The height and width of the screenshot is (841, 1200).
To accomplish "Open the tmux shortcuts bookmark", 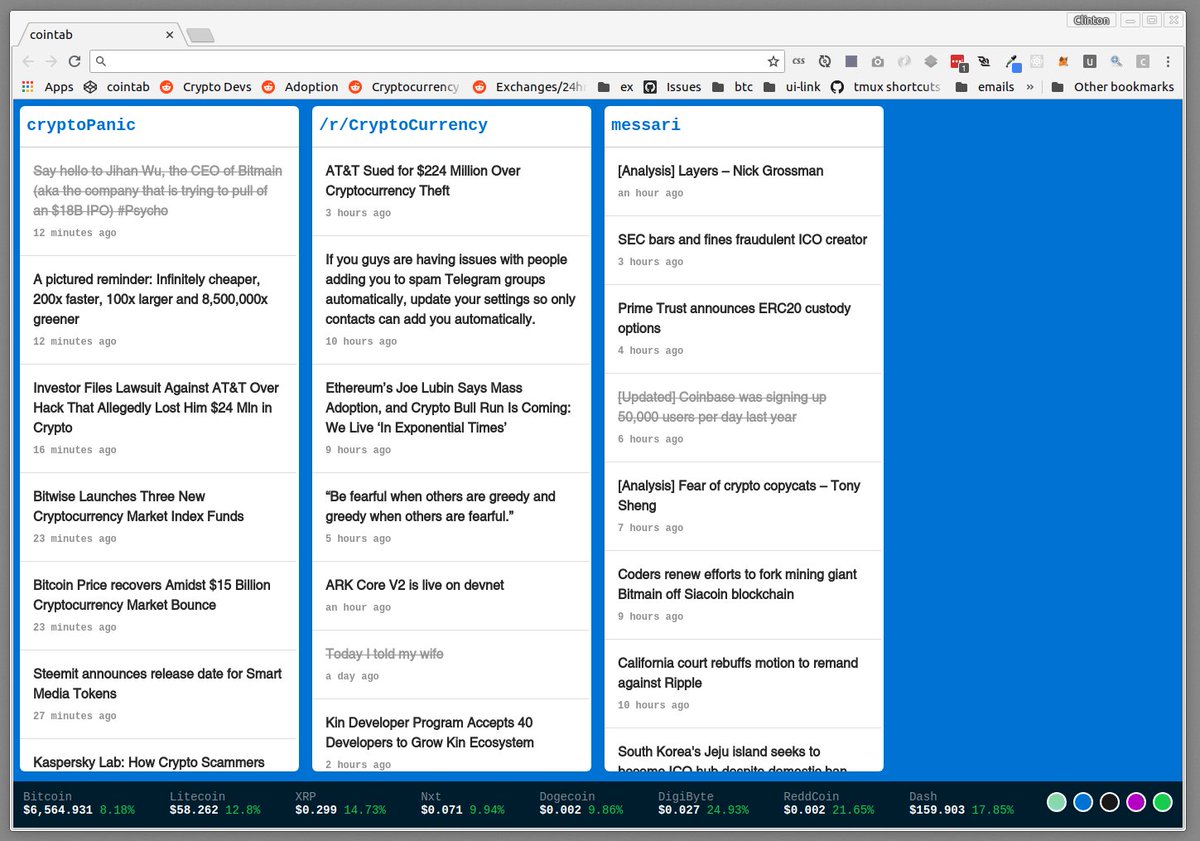I will tap(885, 87).
